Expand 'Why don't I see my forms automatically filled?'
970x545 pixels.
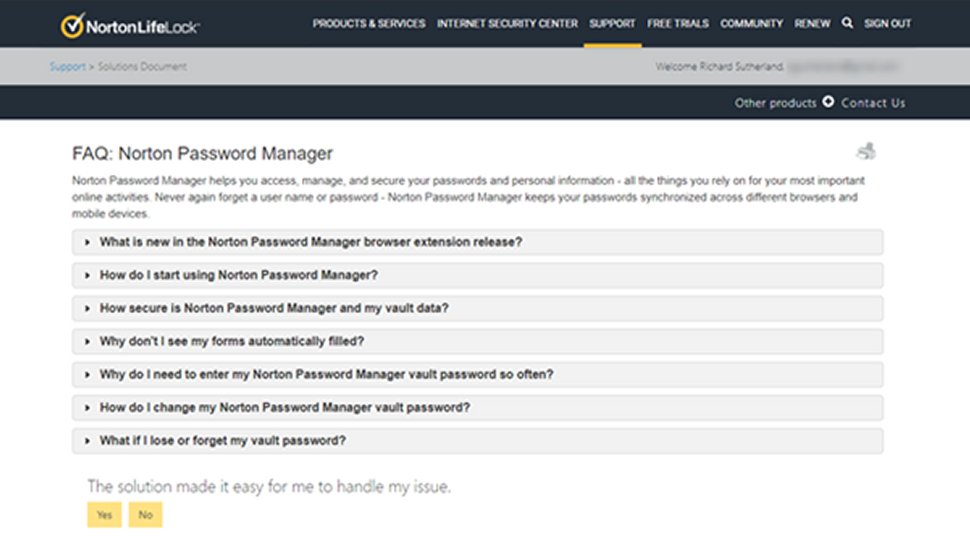click(x=478, y=341)
